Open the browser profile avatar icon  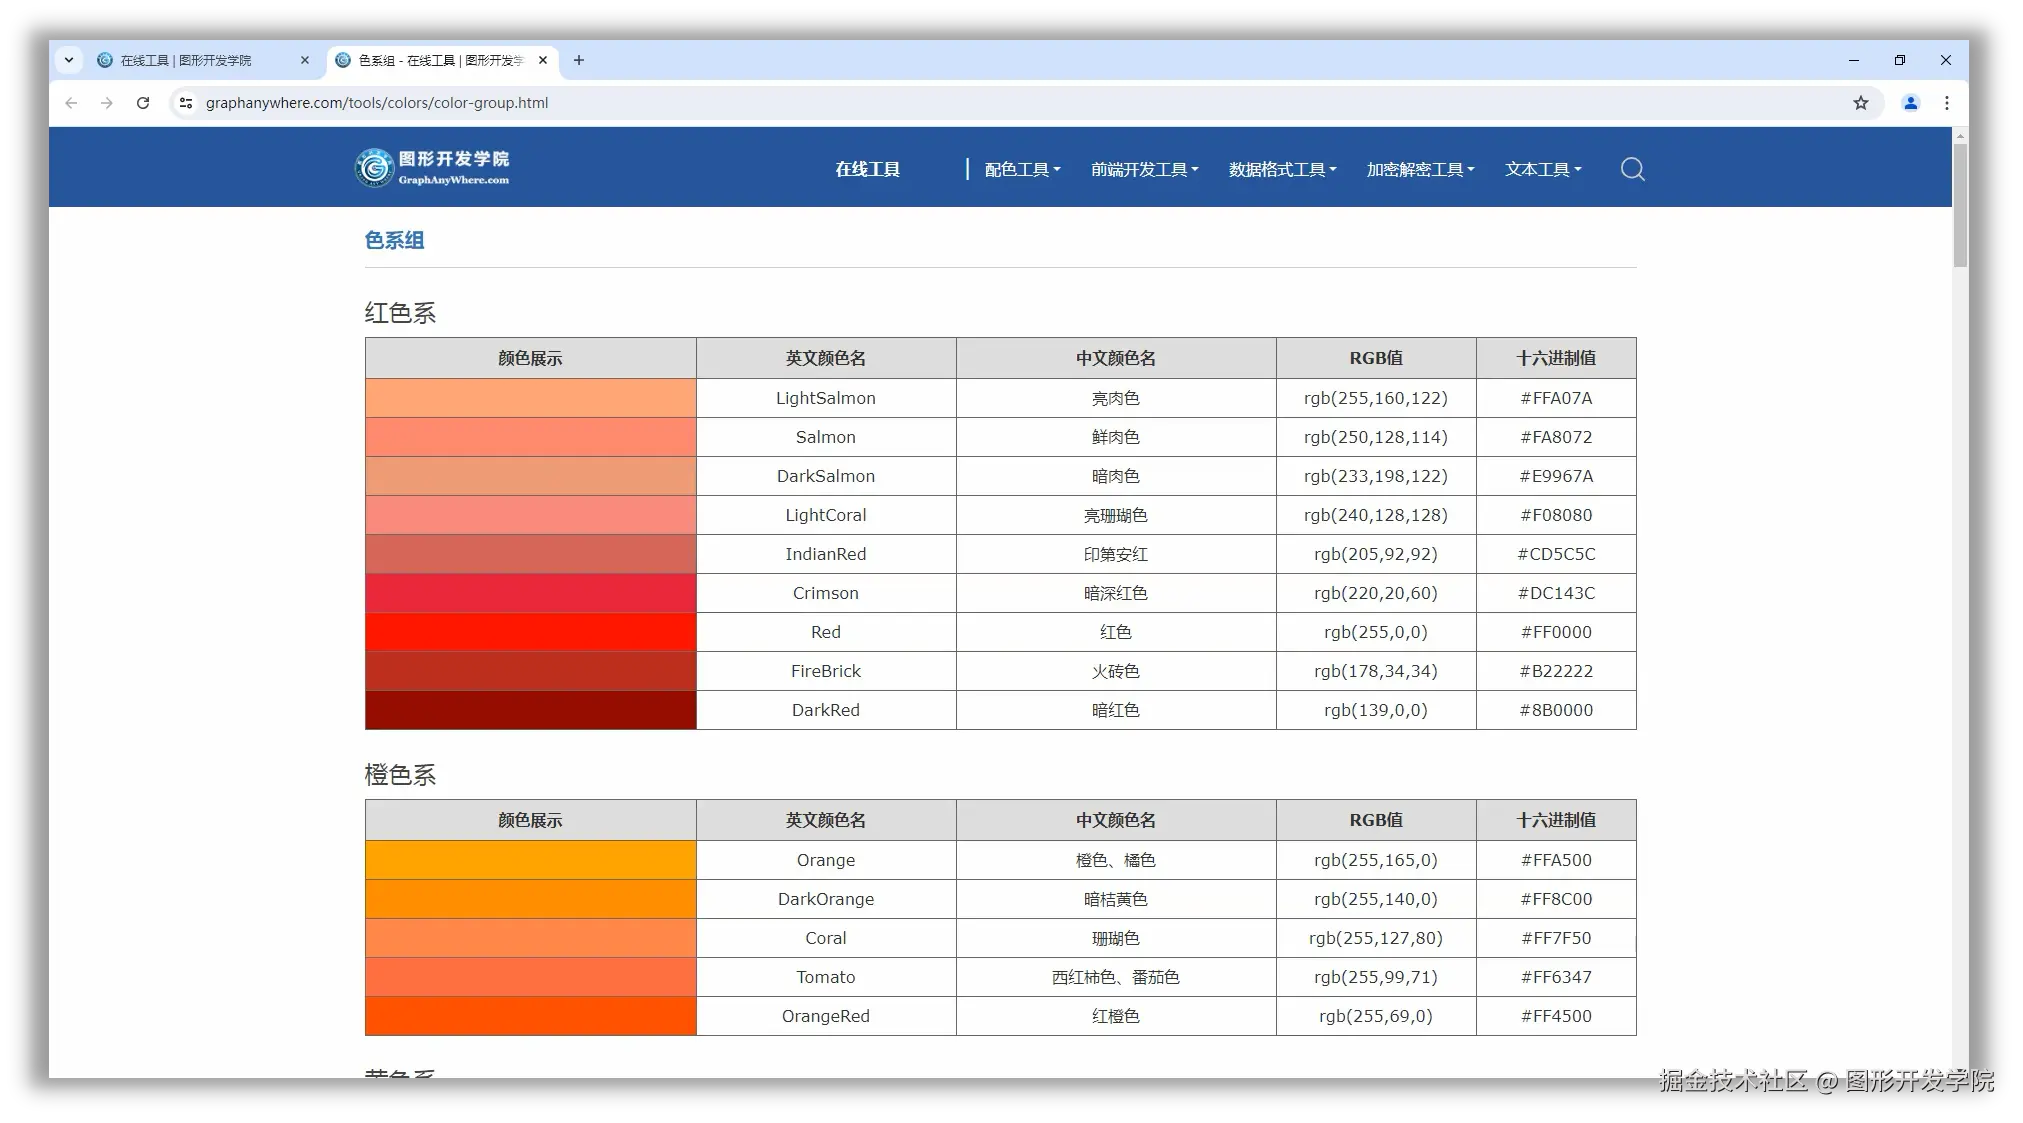pos(1910,103)
